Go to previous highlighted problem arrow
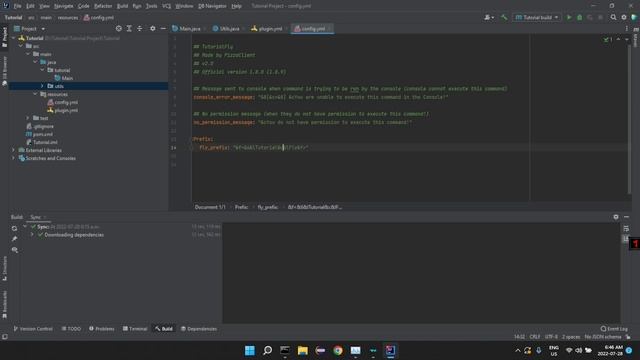 pos(618,40)
